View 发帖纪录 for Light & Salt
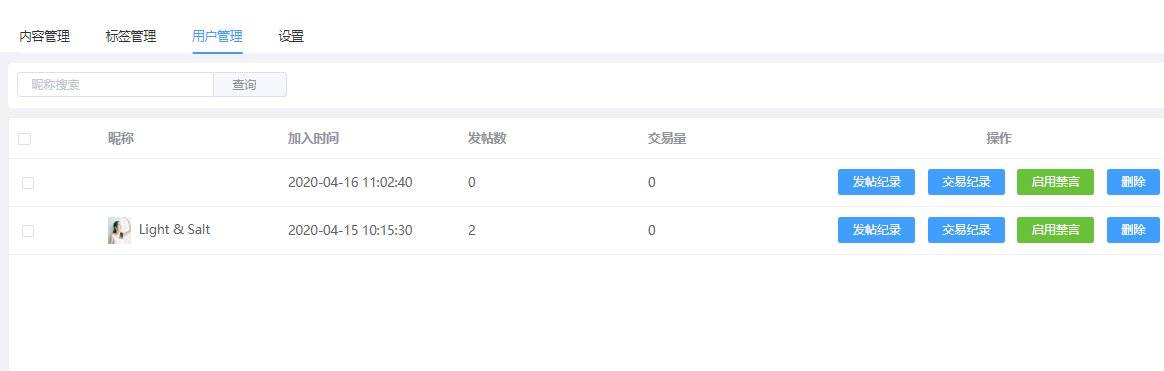Viewport: 1164px width, 371px height. [x=876, y=230]
